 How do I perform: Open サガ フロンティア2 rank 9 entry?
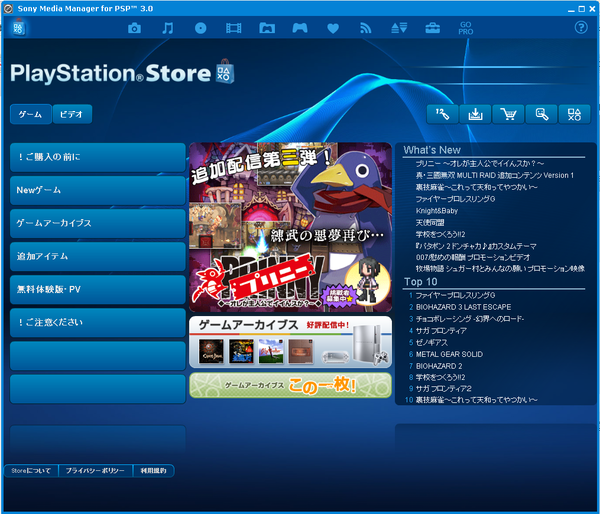[x=443, y=389]
